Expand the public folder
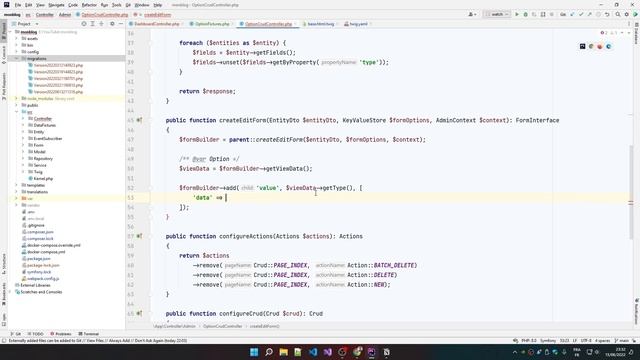Viewport: 640px width, 360px height. 16,105
